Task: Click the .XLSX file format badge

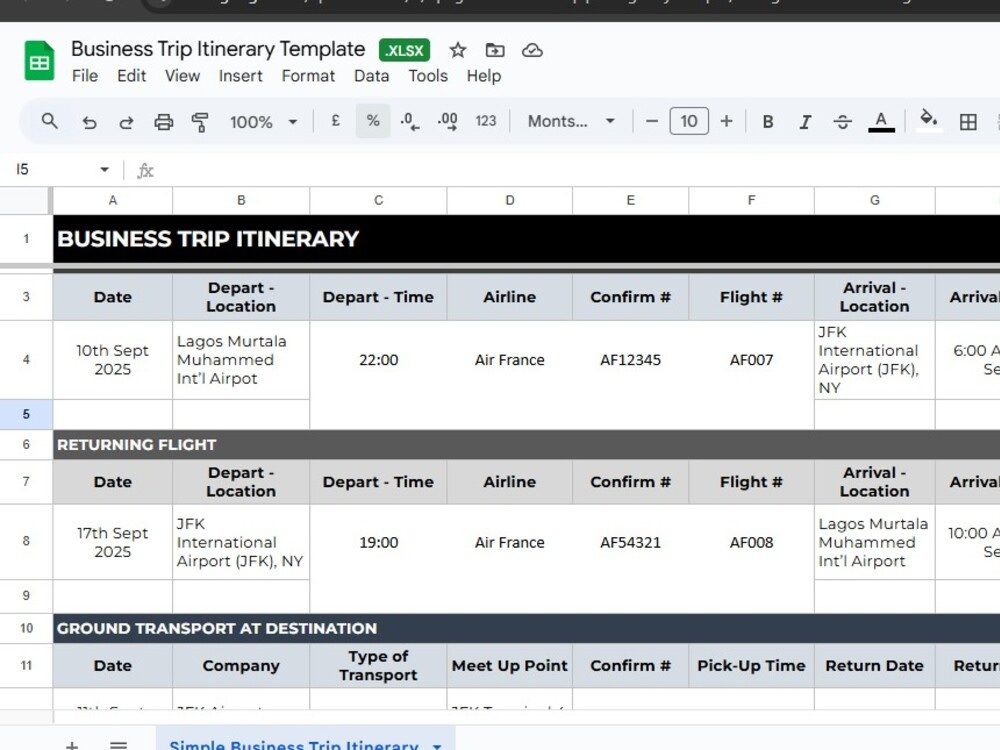Action: click(x=404, y=50)
